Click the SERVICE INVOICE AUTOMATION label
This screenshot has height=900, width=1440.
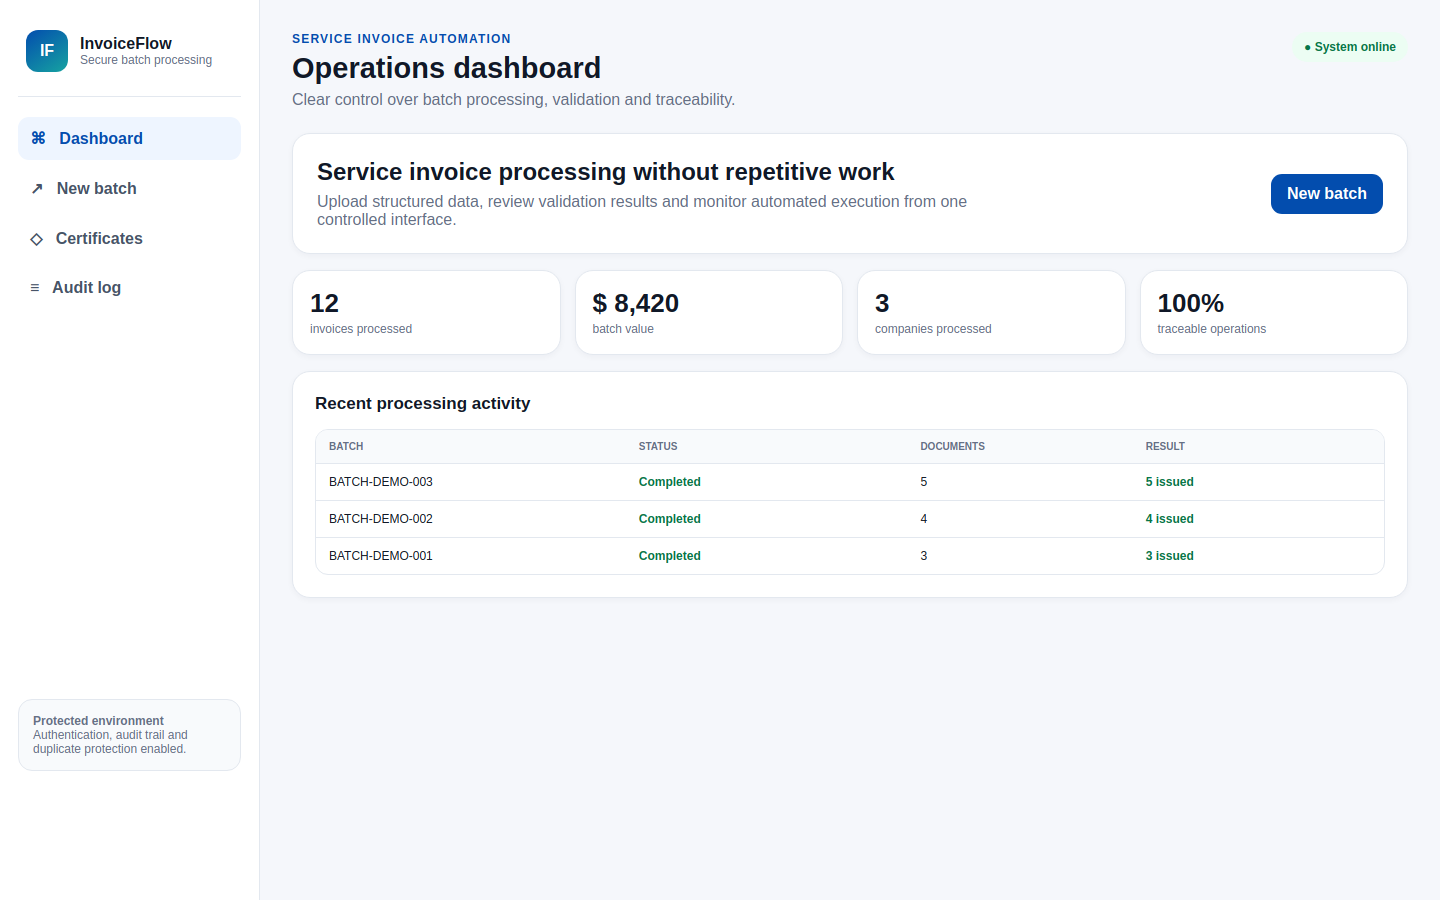click(401, 39)
